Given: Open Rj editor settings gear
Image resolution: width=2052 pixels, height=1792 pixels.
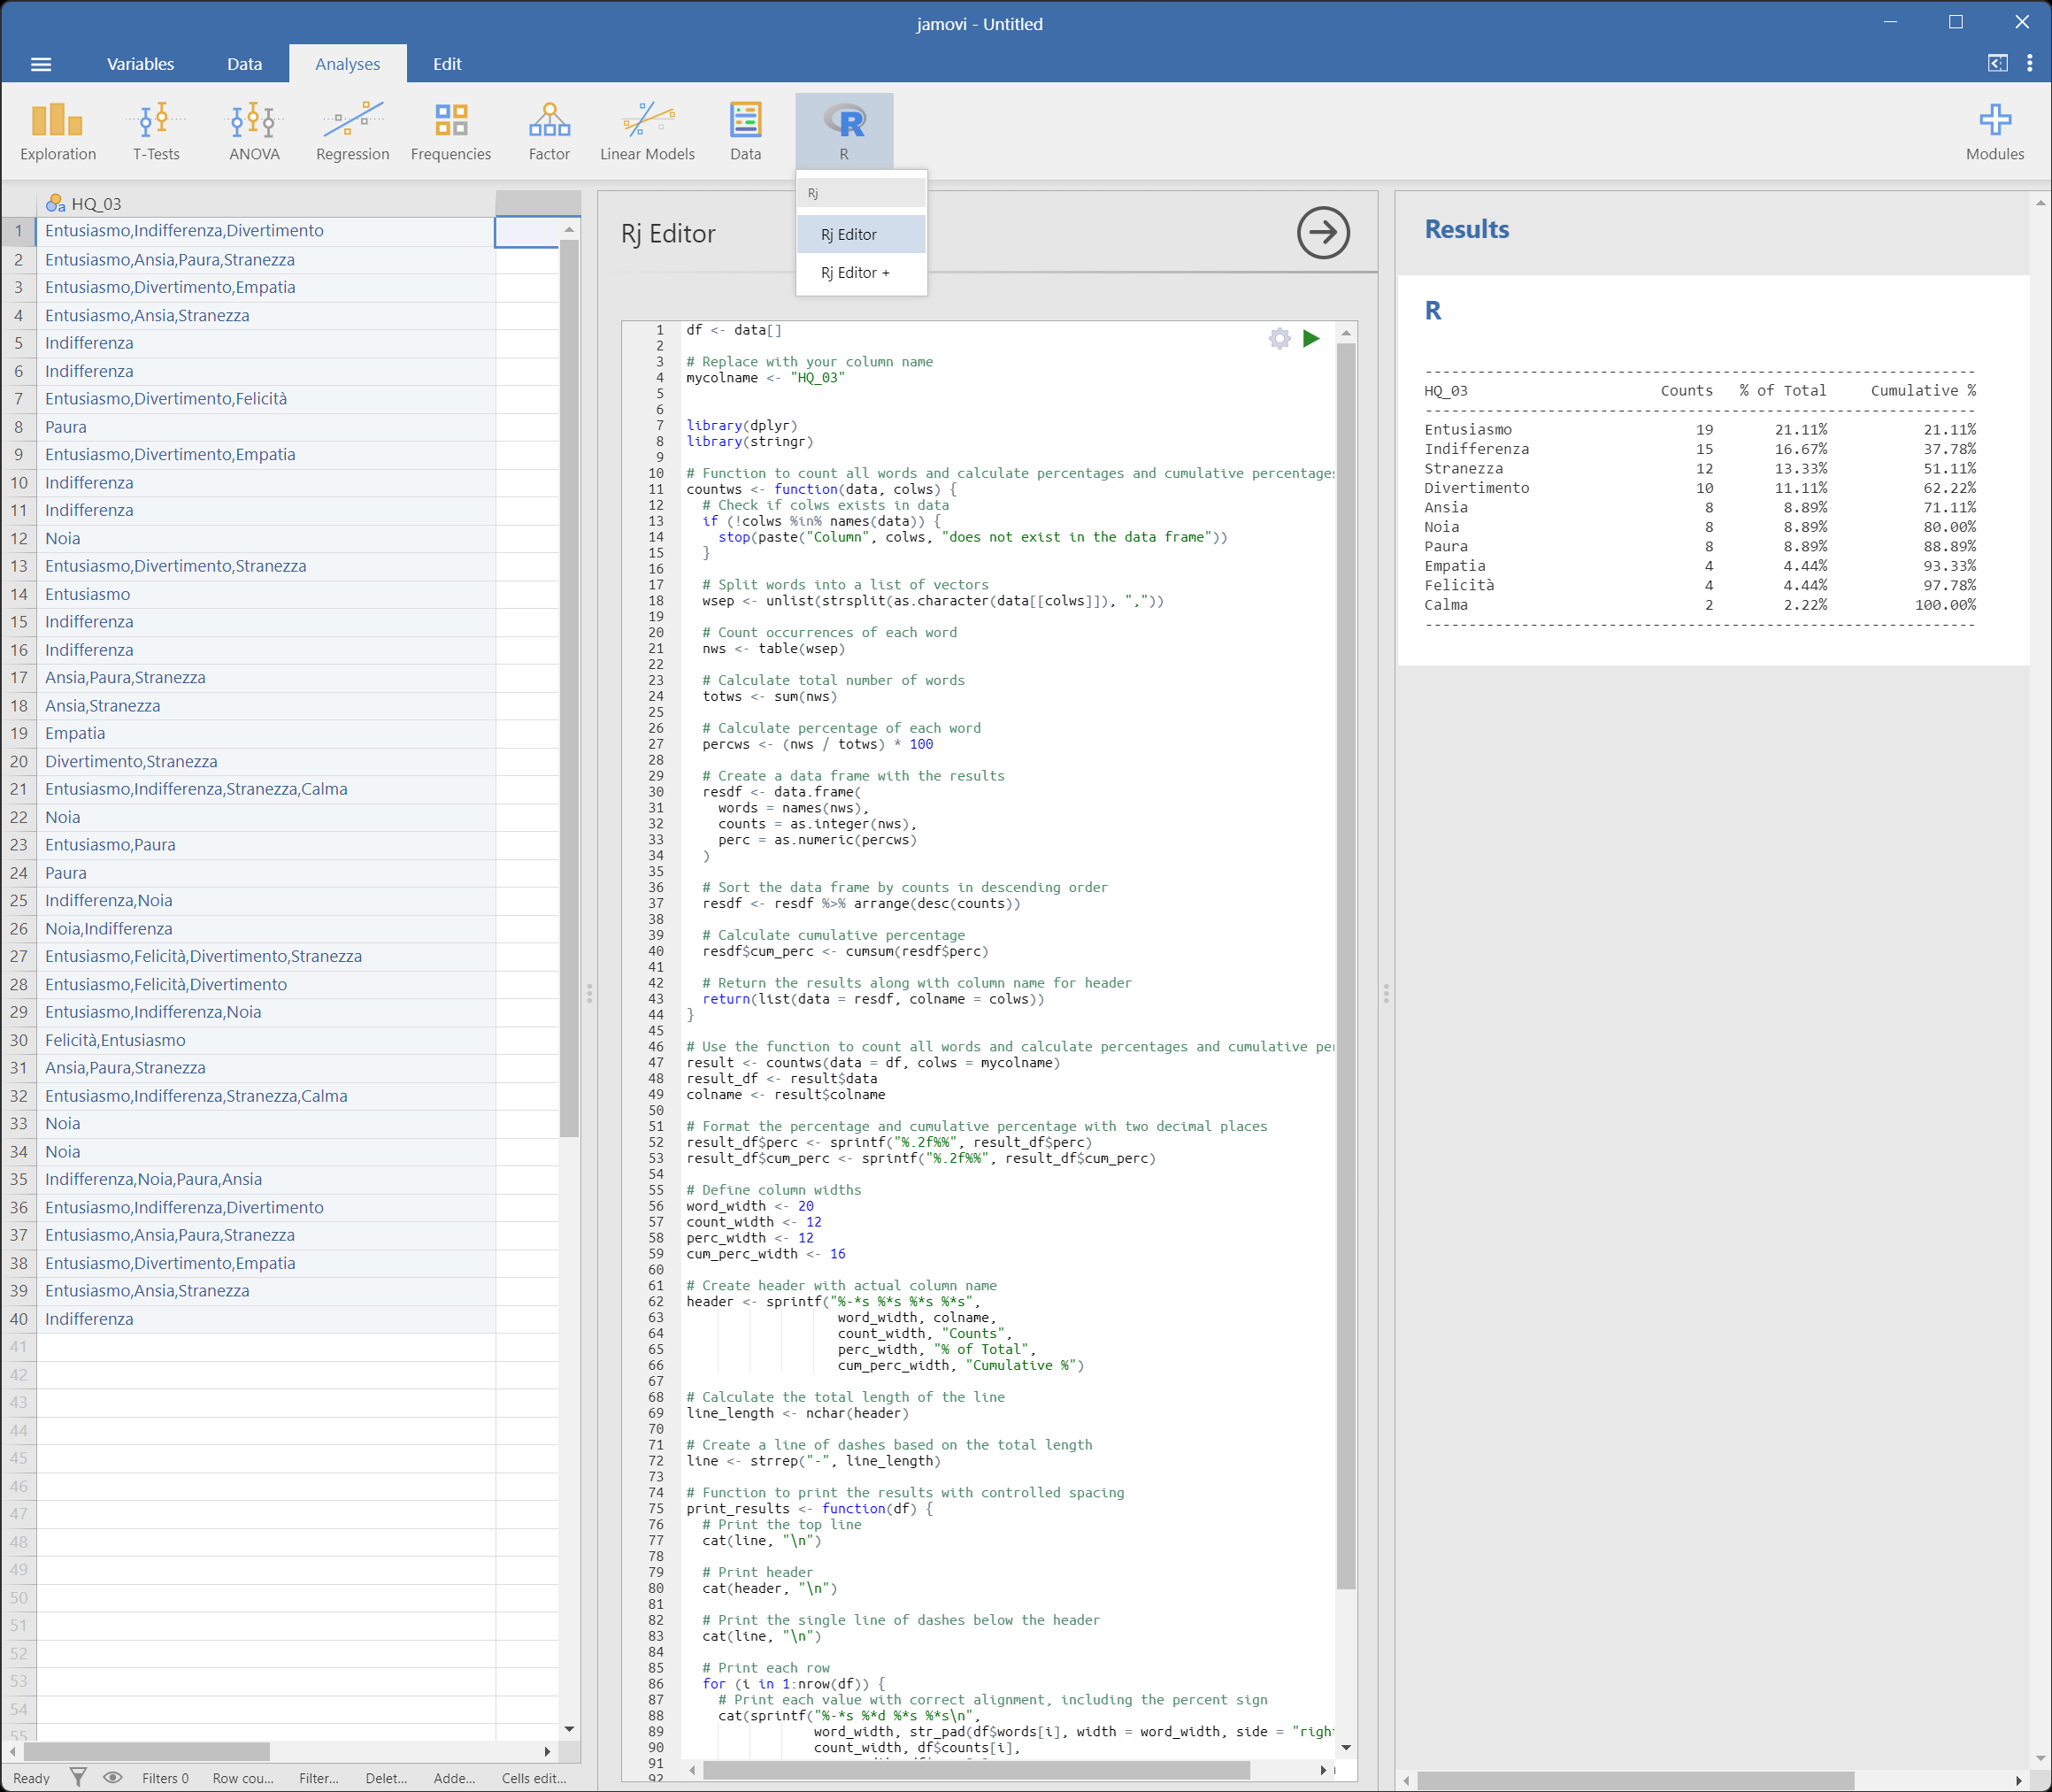Looking at the screenshot, I should (1279, 339).
